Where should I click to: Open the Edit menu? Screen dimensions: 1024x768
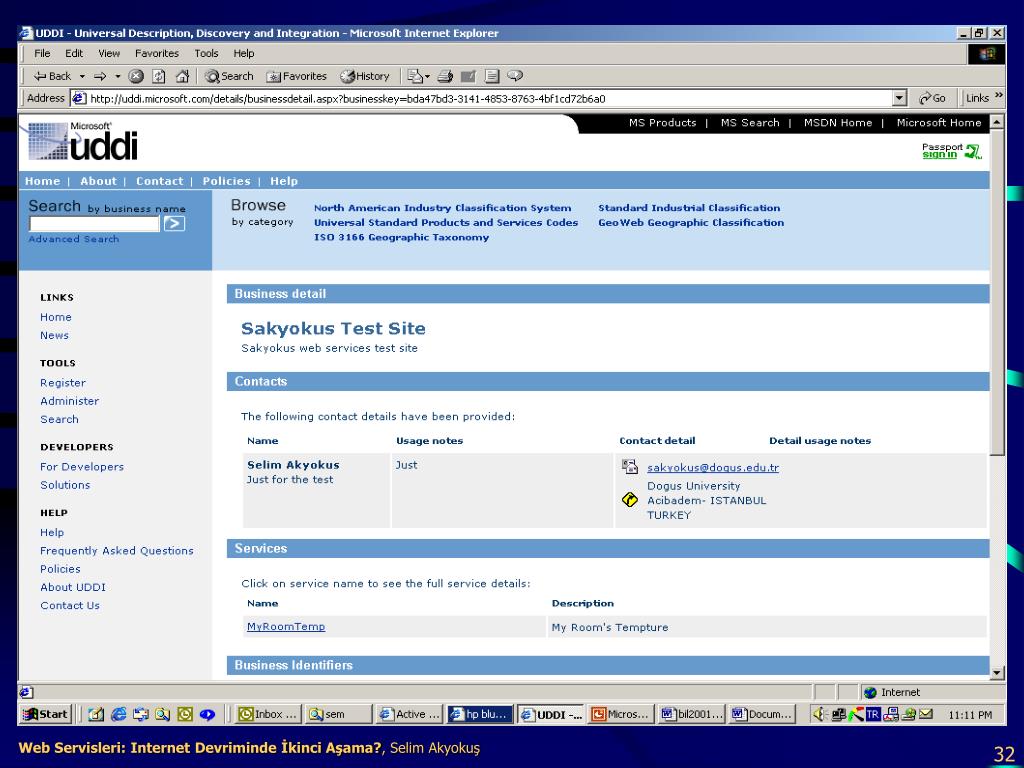point(74,54)
